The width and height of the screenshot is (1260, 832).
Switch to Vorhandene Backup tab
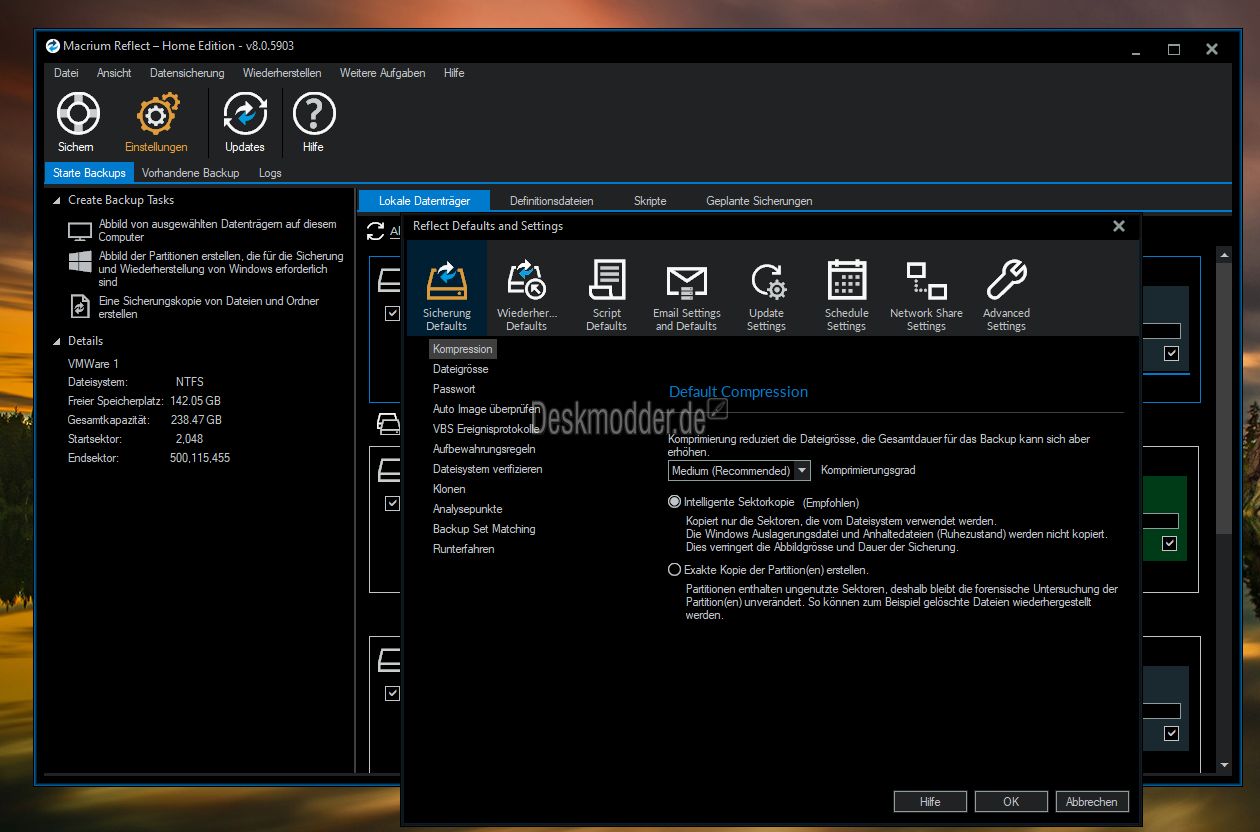point(191,173)
